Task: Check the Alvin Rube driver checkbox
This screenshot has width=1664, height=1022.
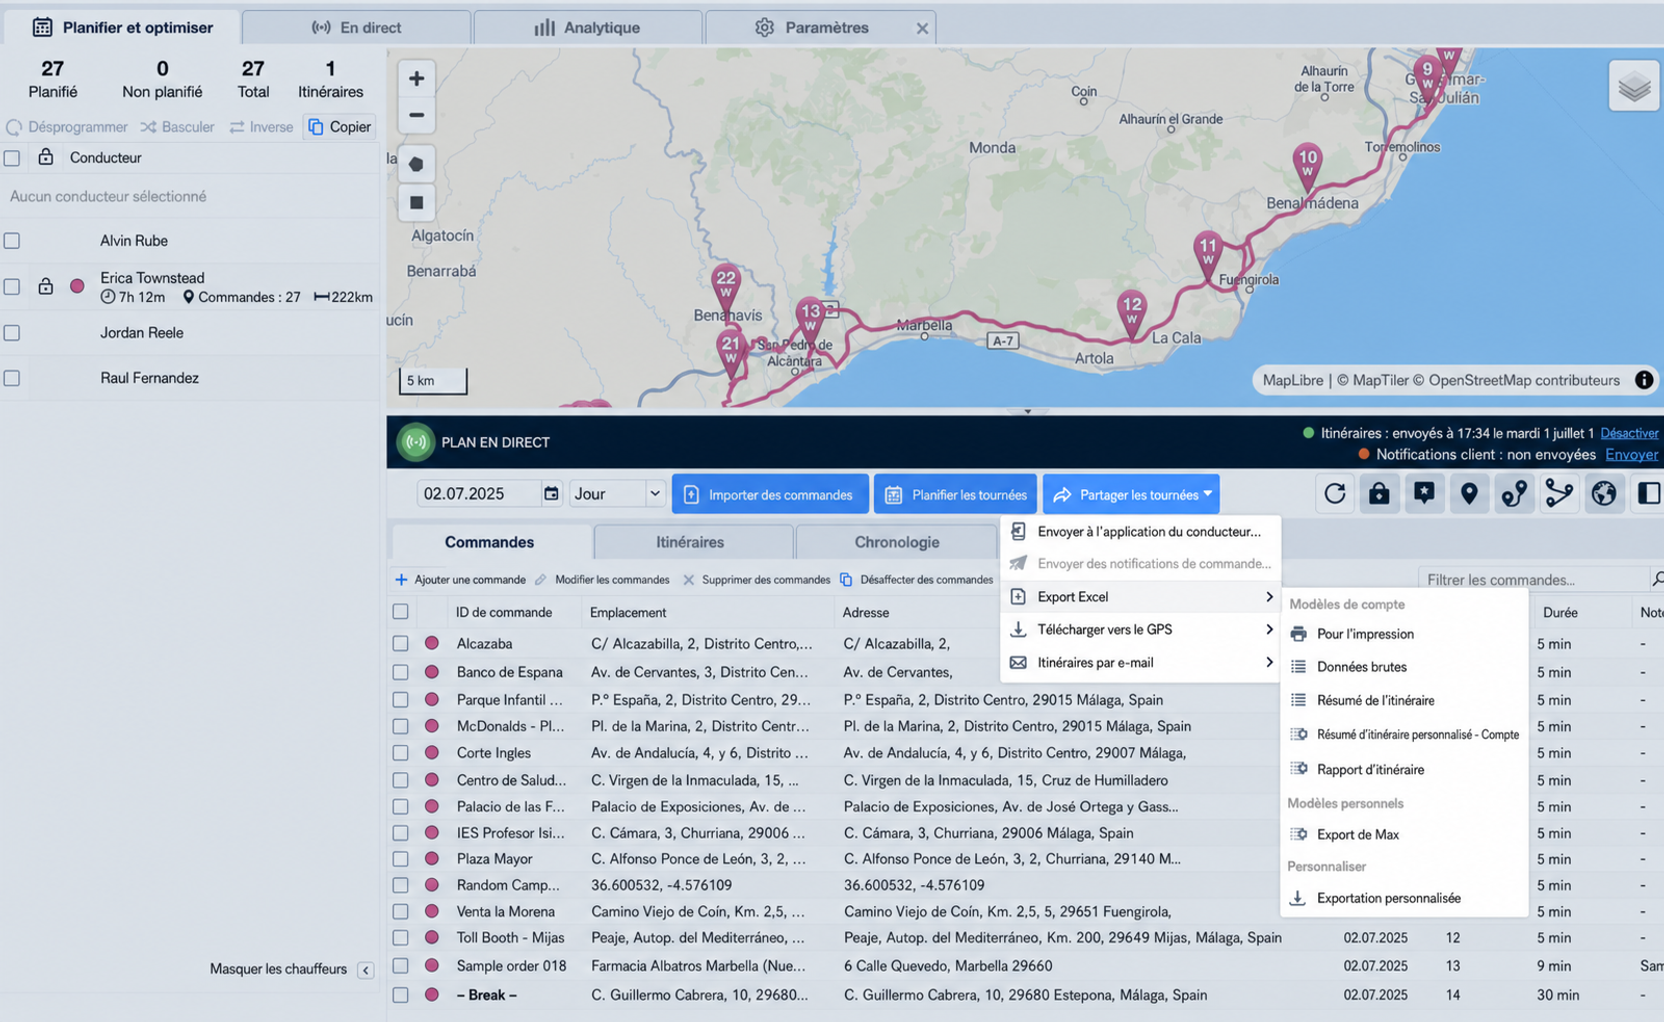Action: (12, 241)
